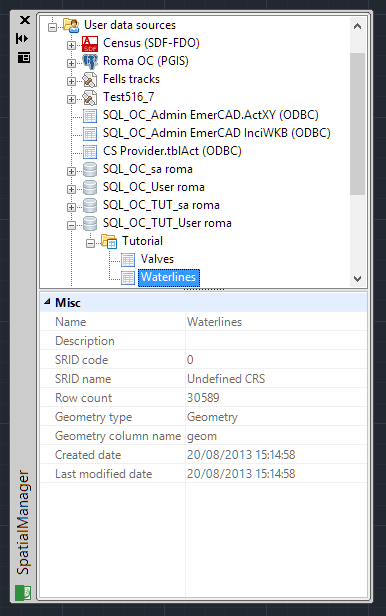The image size is (386, 616).
Task: Collapse the SQL_OC_TUT_User roma node
Action: [x=71, y=225]
